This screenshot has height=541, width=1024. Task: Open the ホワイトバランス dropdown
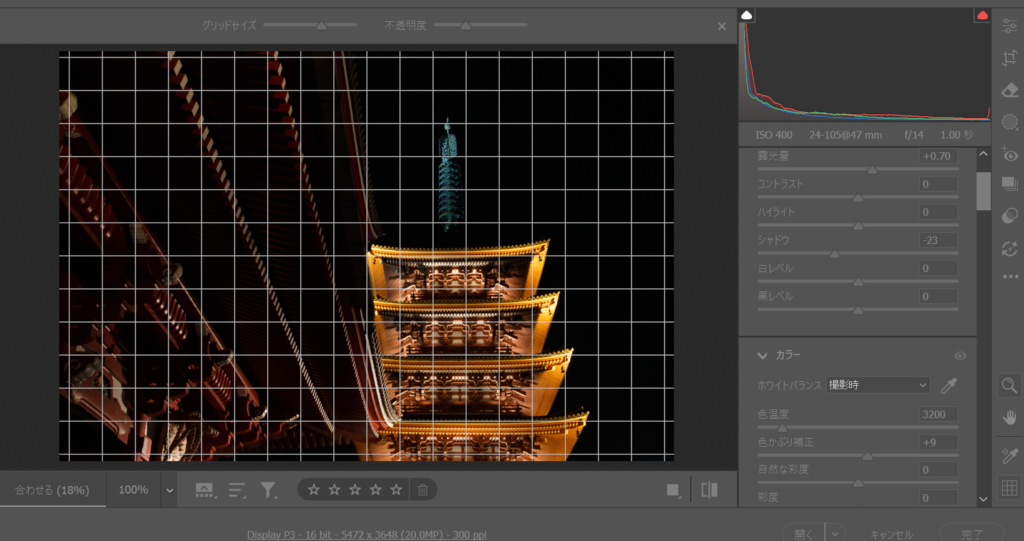[x=877, y=385]
